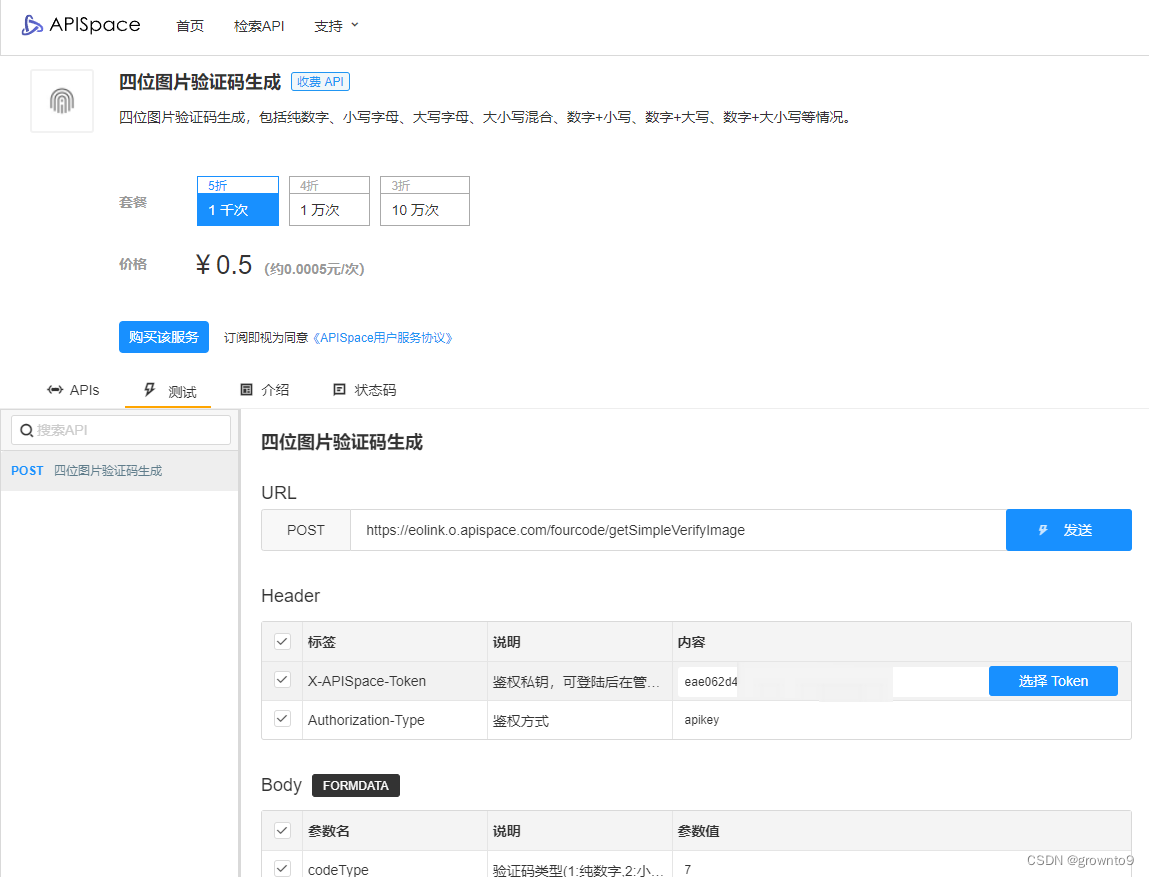
Task: Click the 鉴权方式 description cell
Action: tap(580, 720)
